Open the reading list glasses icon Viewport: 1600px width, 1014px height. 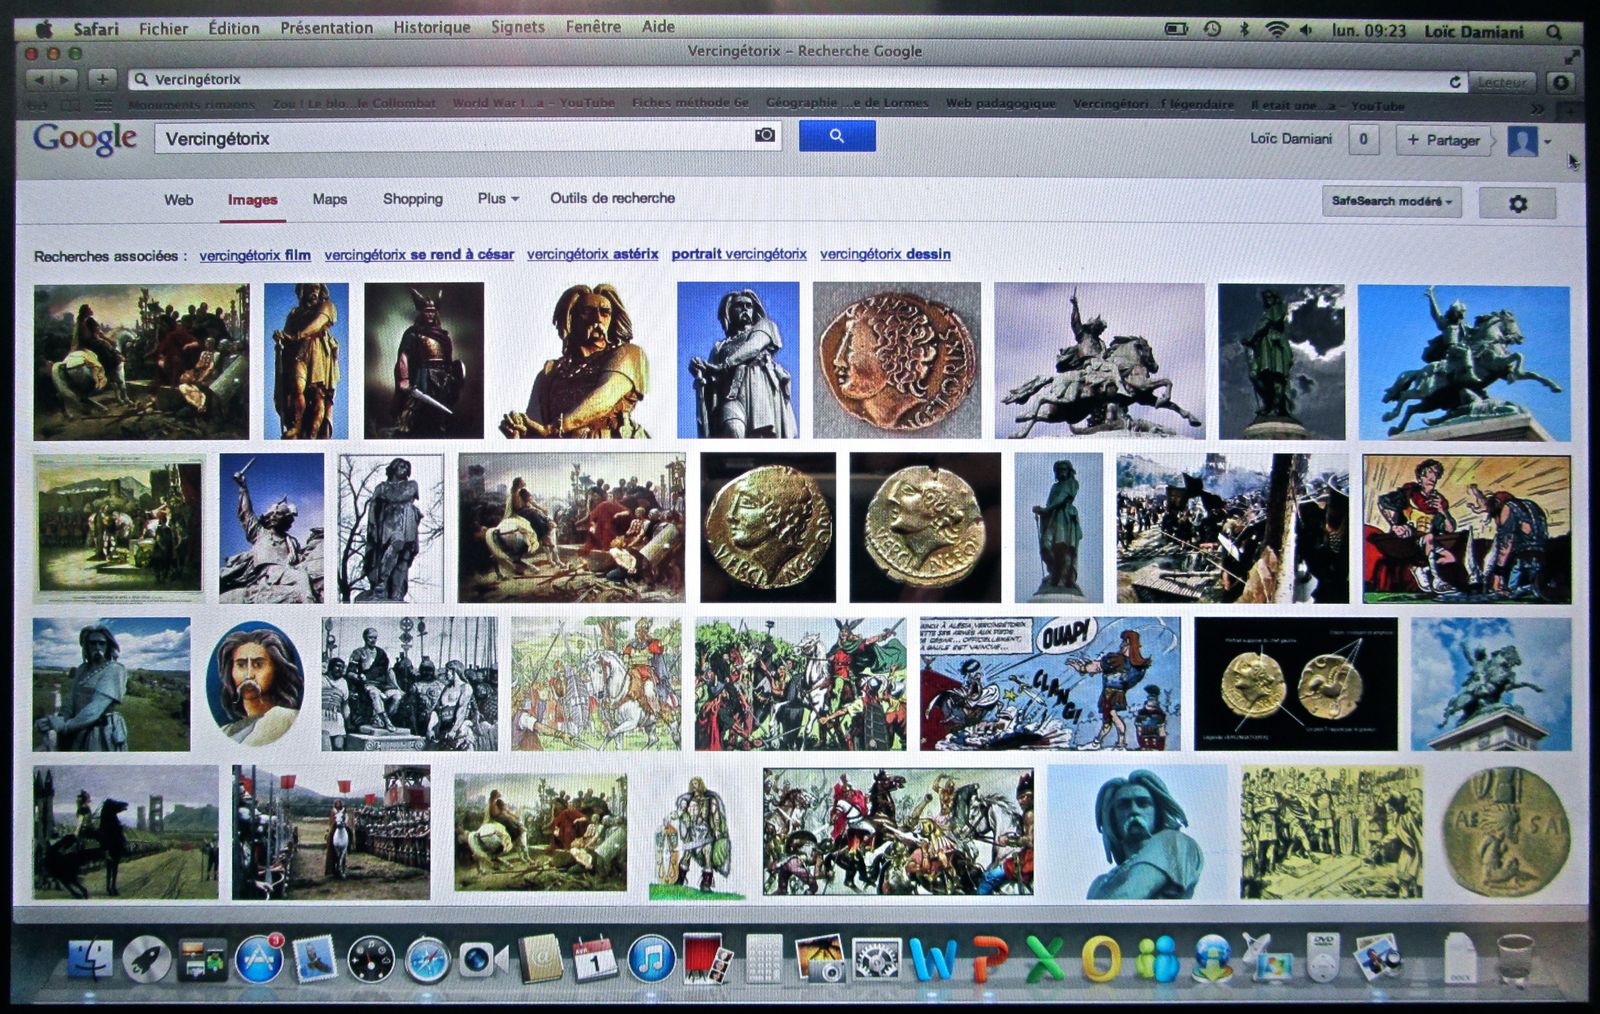pyautogui.click(x=39, y=105)
